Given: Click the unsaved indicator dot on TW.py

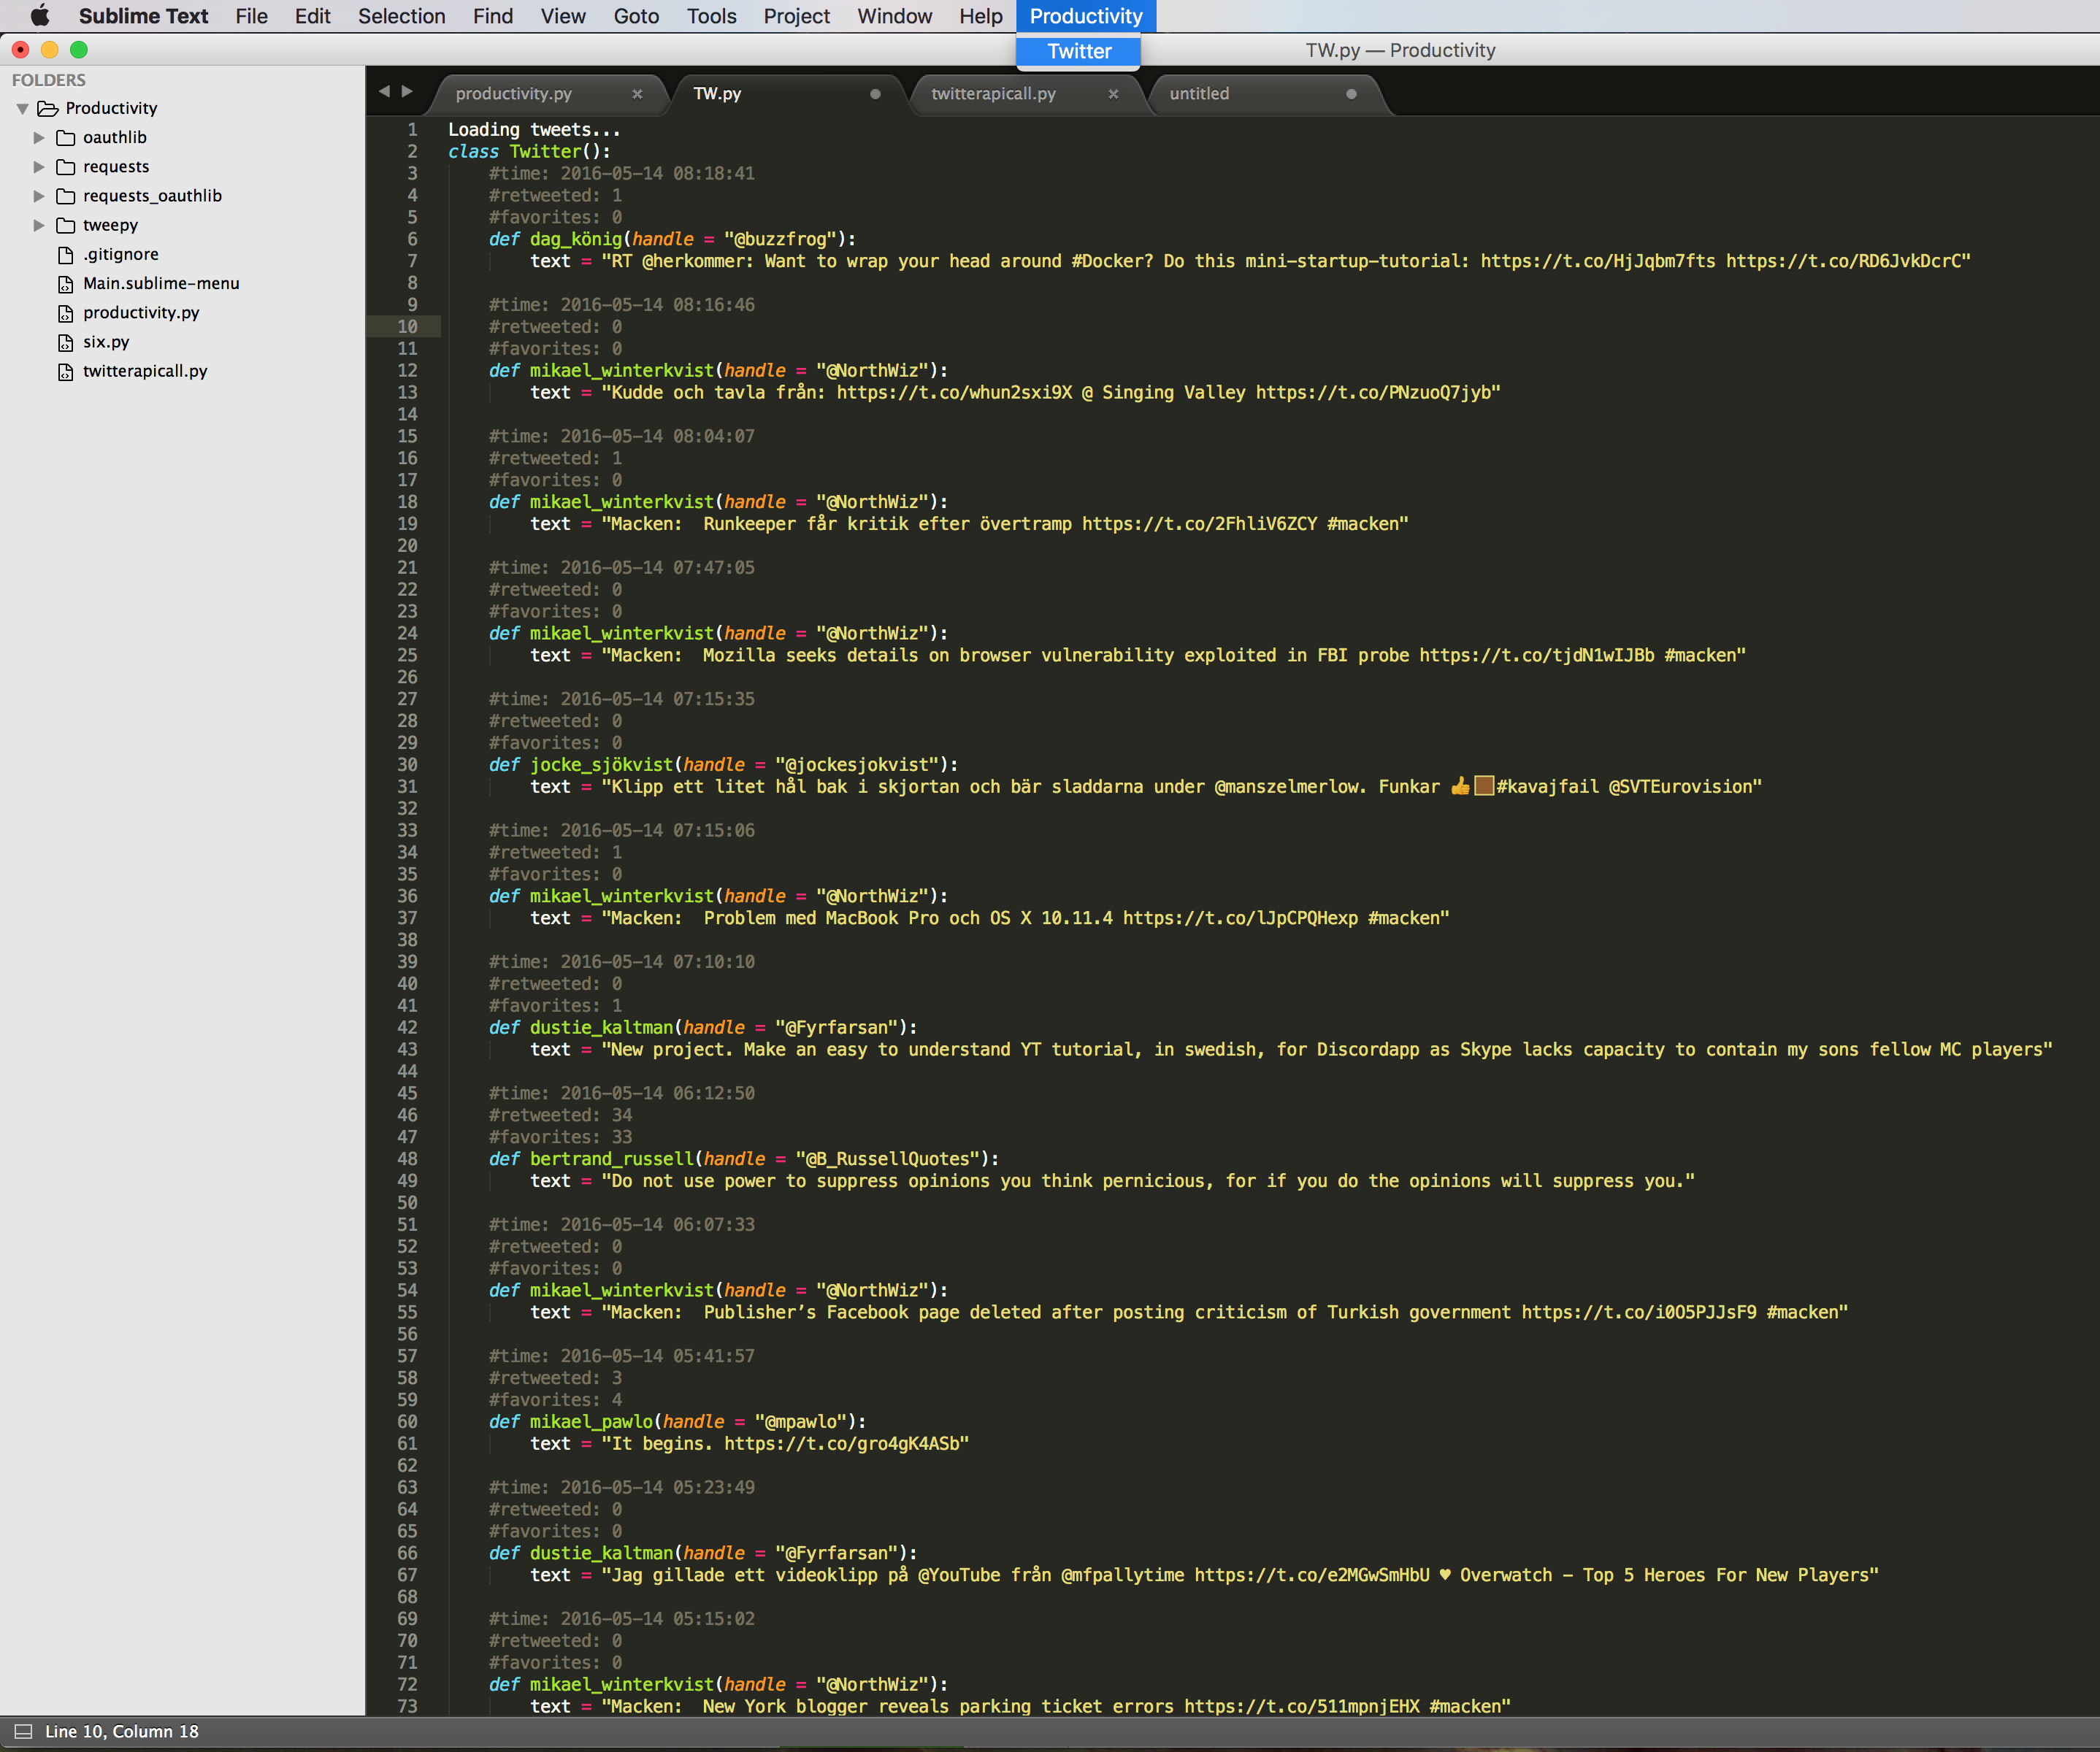Looking at the screenshot, I should point(878,94).
